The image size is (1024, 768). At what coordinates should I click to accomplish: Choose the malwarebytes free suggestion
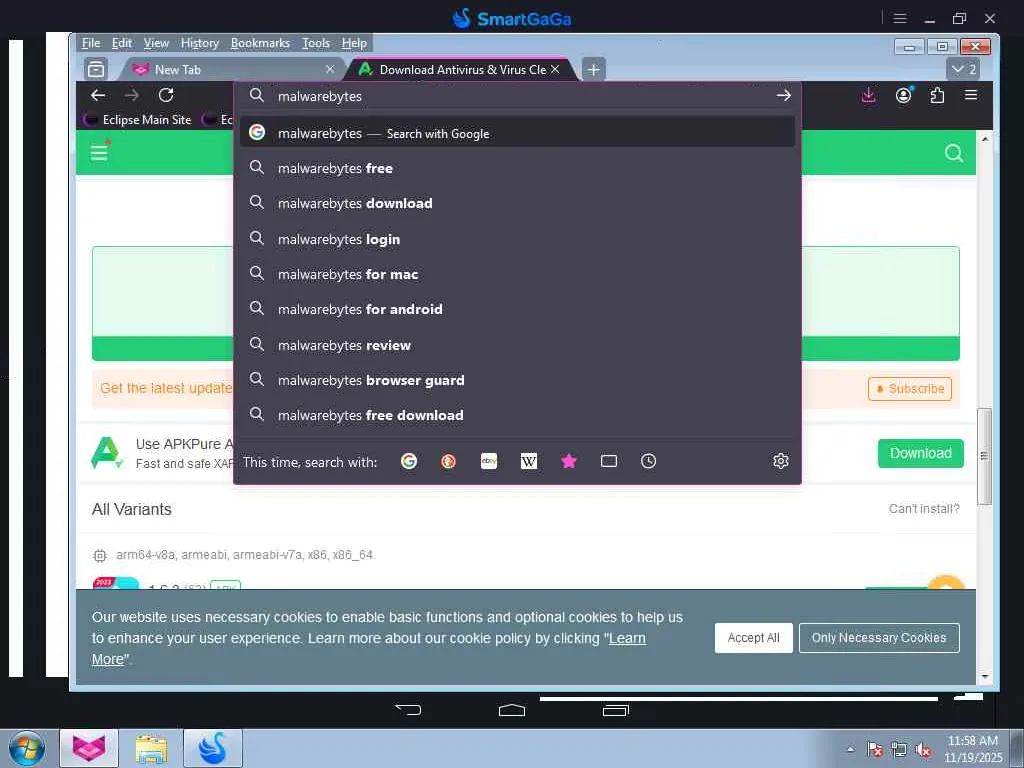(x=517, y=168)
